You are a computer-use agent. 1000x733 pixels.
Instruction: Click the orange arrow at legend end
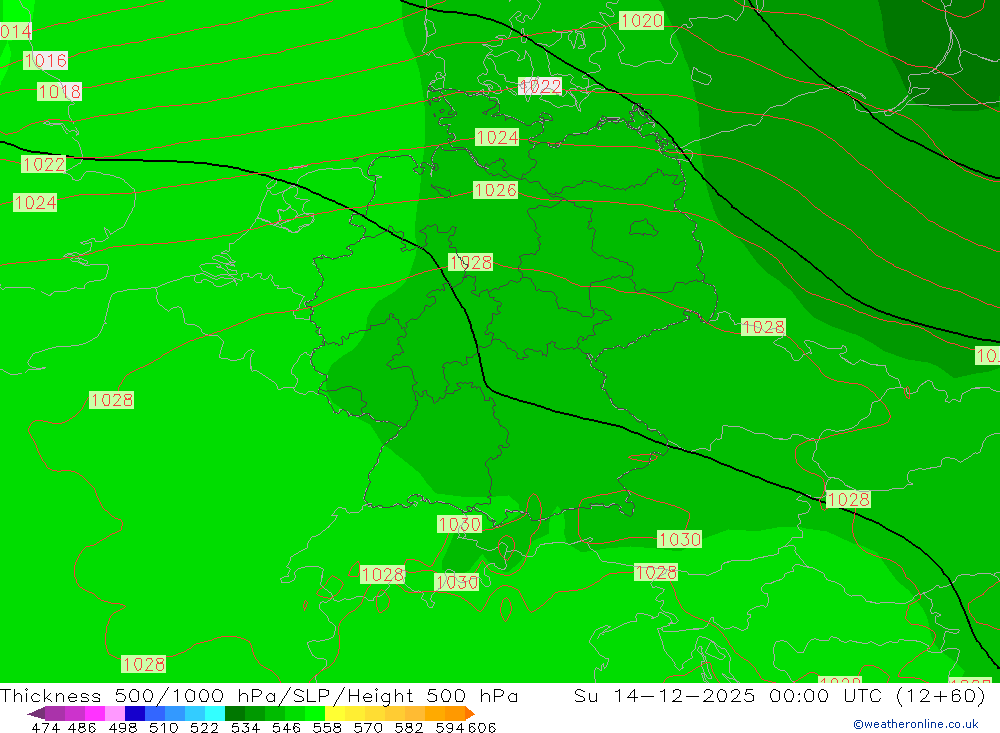tap(470, 713)
